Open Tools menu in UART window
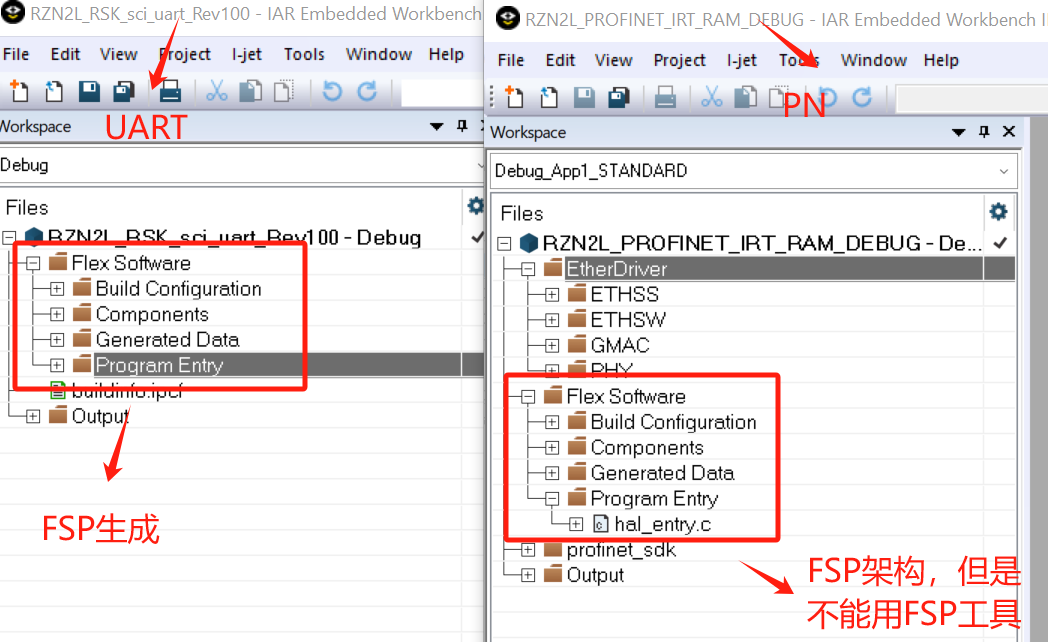This screenshot has height=642, width=1048. (304, 54)
